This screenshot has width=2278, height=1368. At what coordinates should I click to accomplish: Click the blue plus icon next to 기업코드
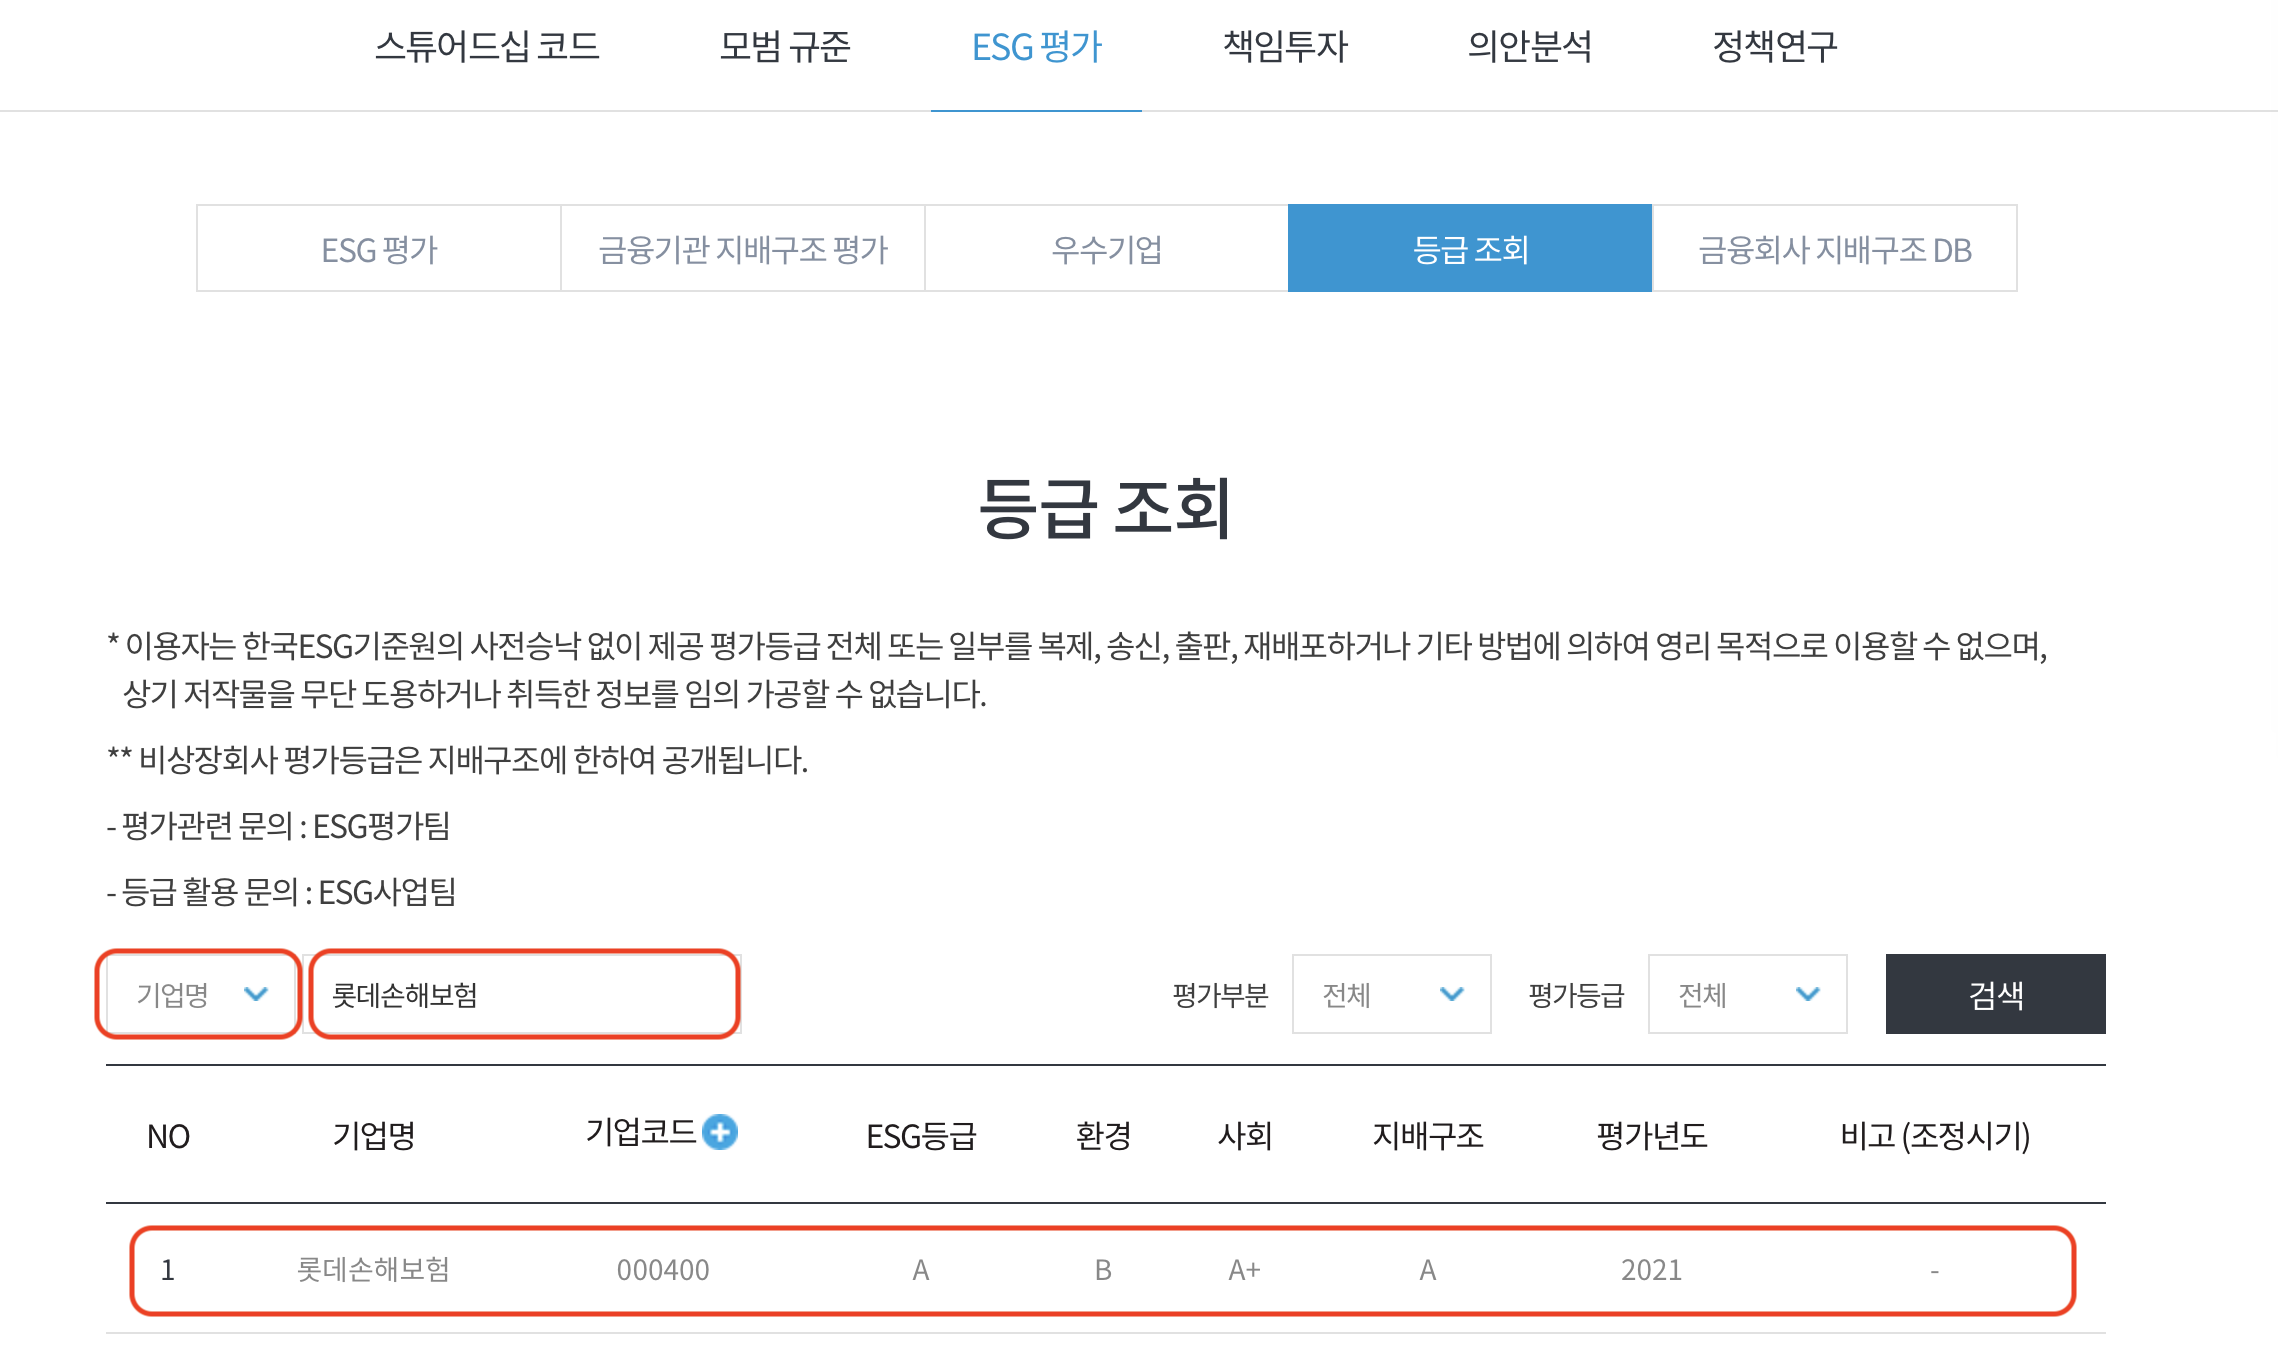coord(722,1131)
